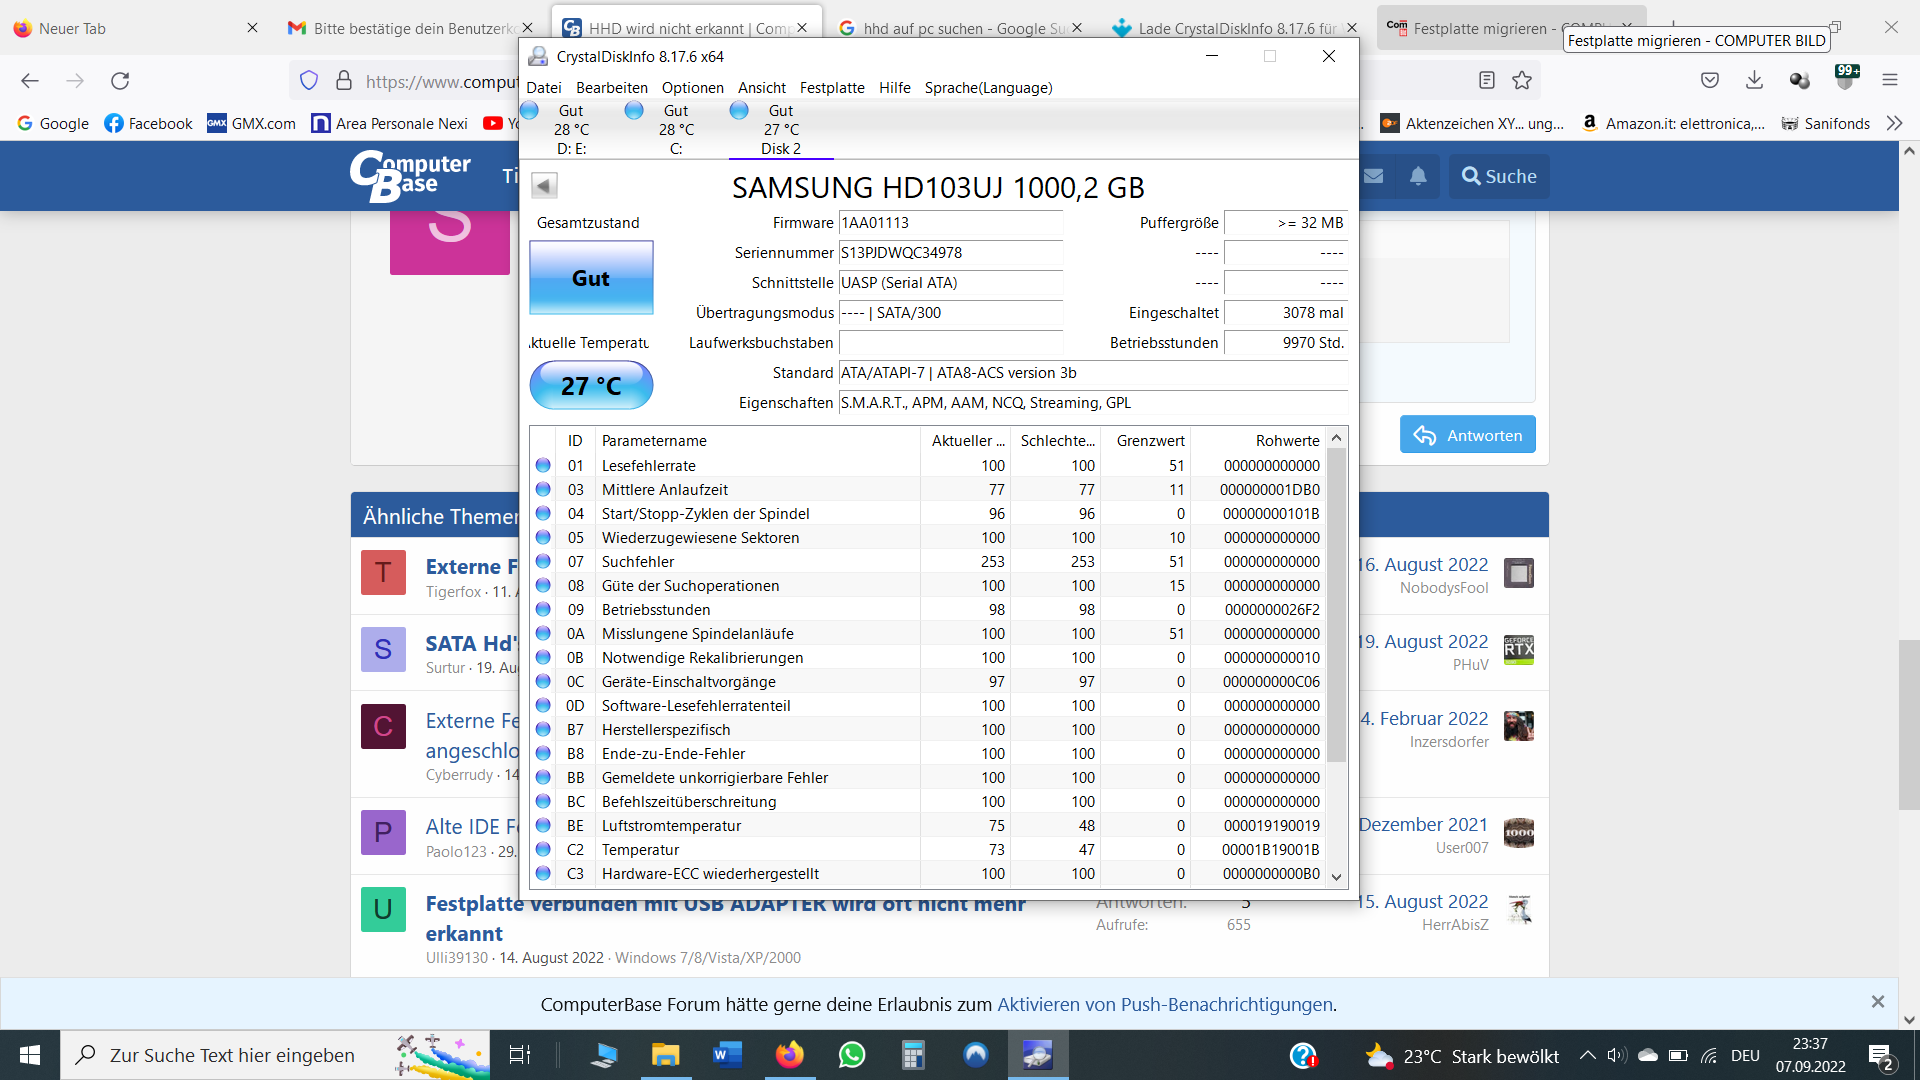Click the Antworten reply button
The width and height of the screenshot is (1920, 1080).
coord(1467,435)
